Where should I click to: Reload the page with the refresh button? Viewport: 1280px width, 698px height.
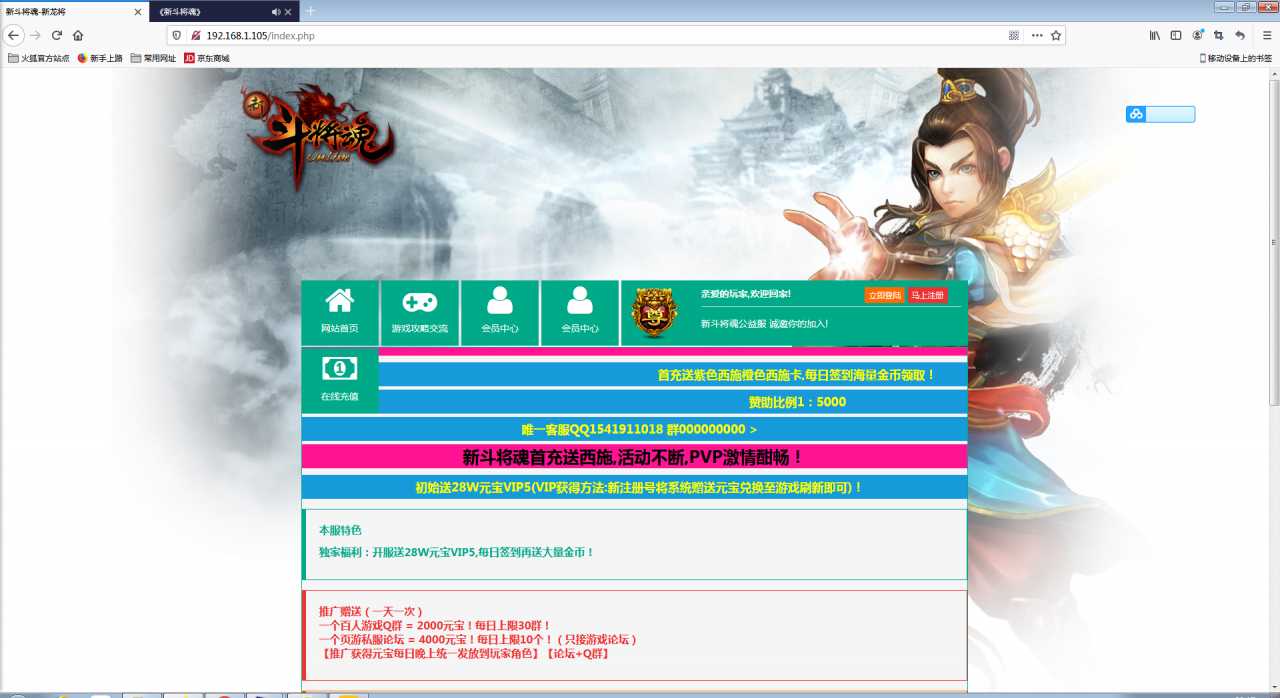click(x=57, y=35)
